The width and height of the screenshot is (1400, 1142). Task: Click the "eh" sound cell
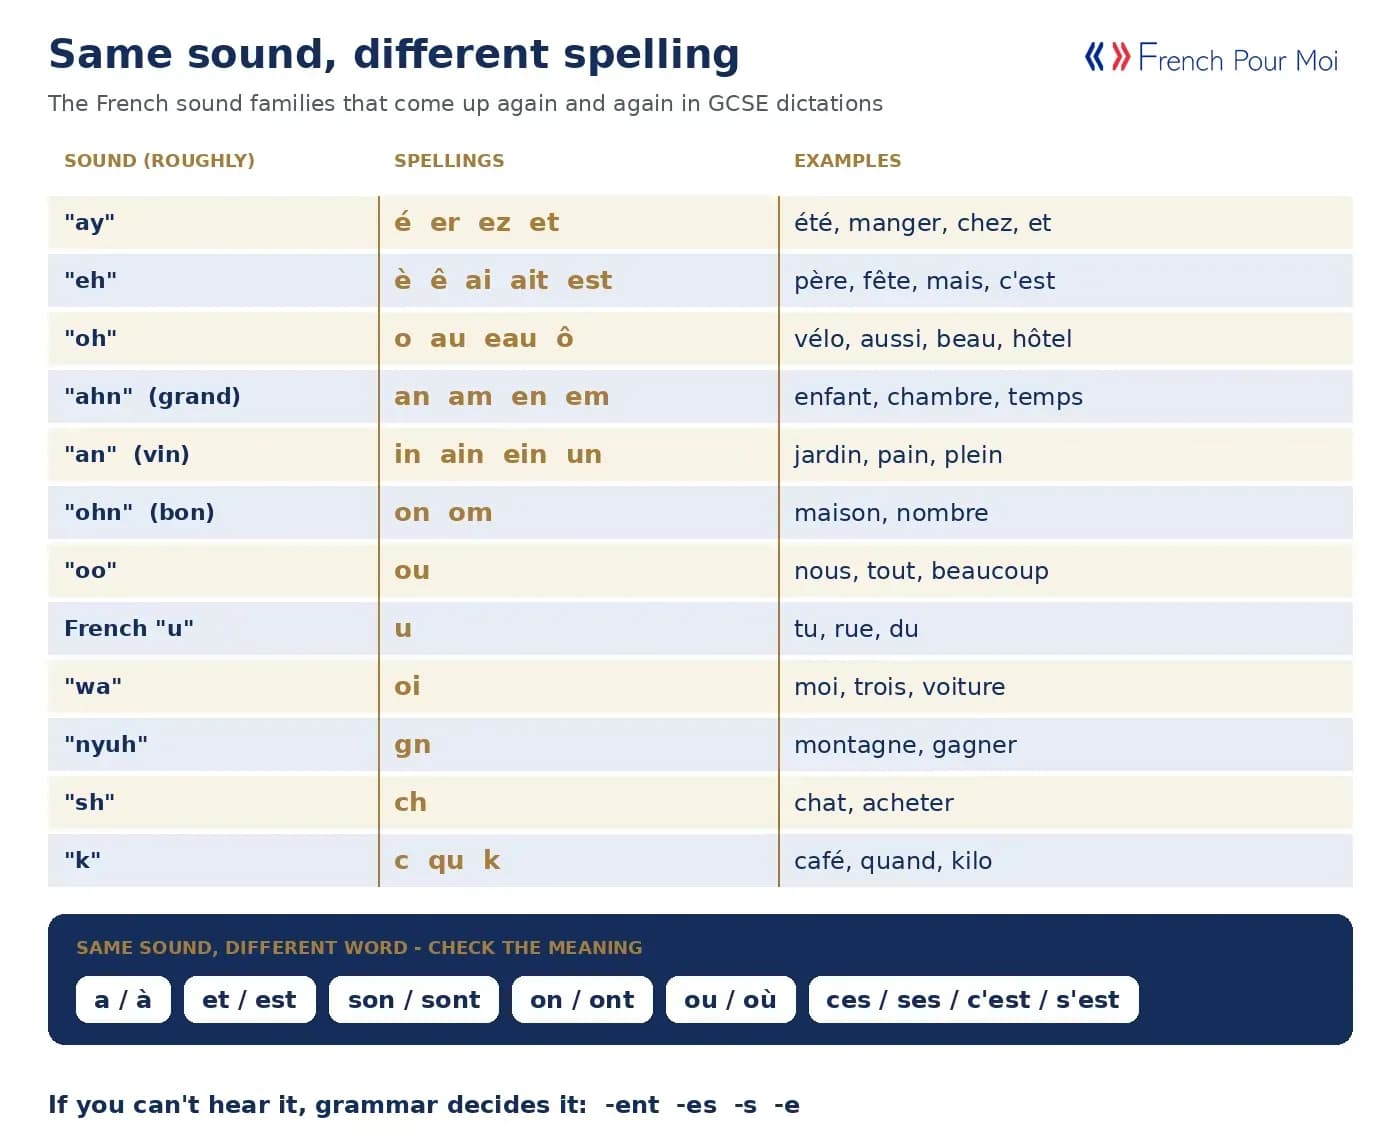[213, 280]
